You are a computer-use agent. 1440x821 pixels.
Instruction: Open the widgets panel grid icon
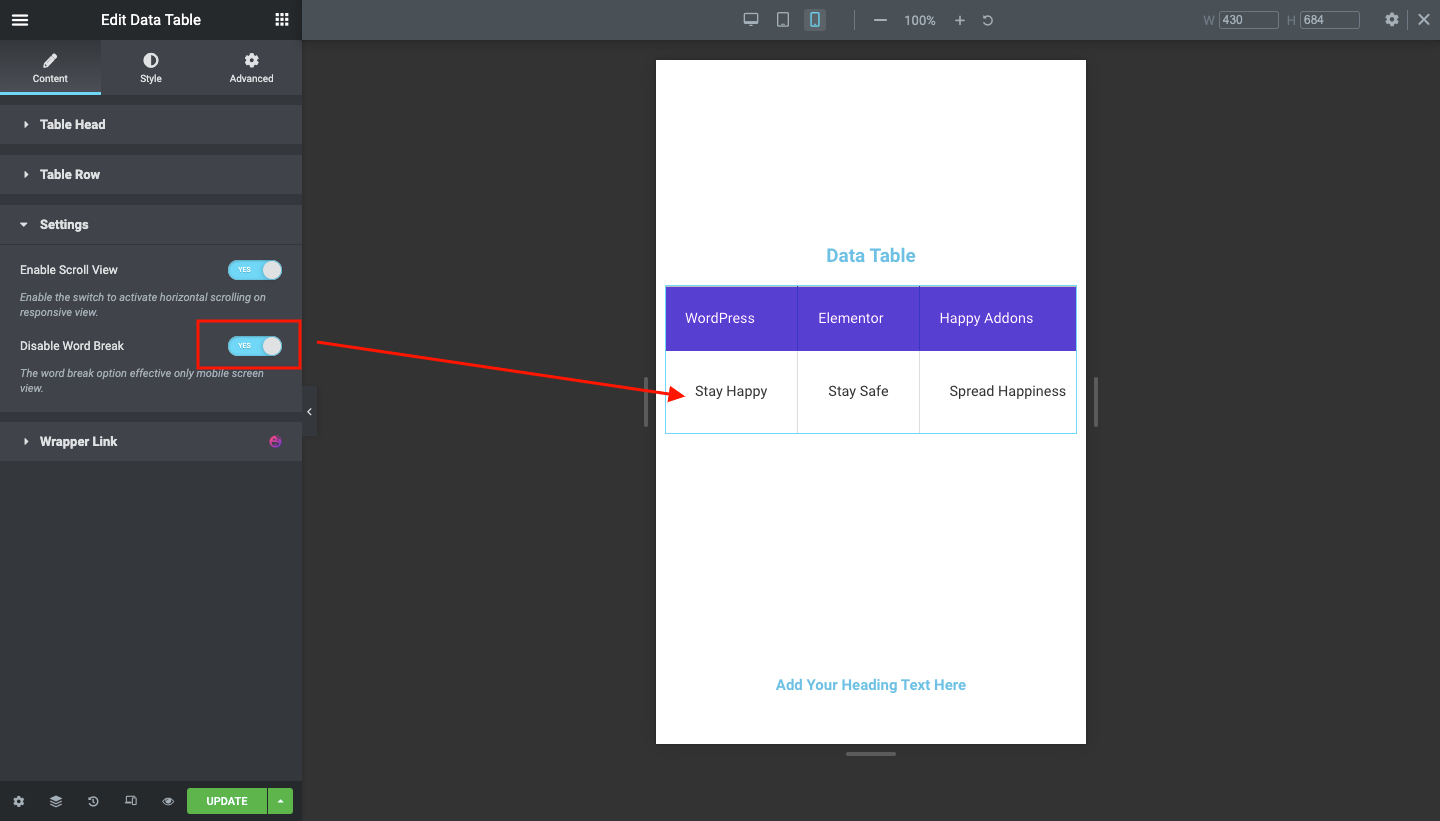click(x=281, y=19)
